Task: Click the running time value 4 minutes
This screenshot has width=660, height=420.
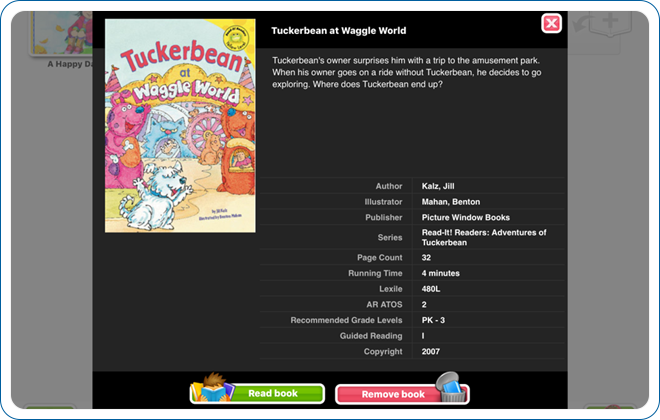Action: pos(440,273)
